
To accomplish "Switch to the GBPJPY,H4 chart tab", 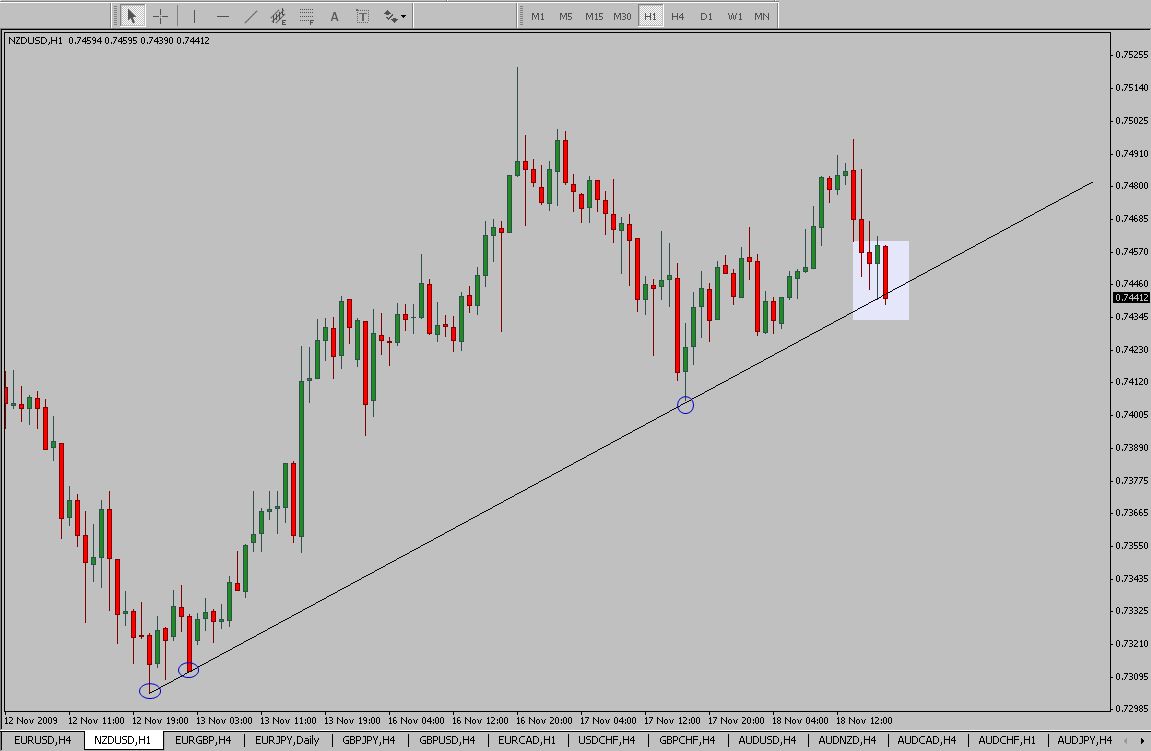I will click(369, 740).
